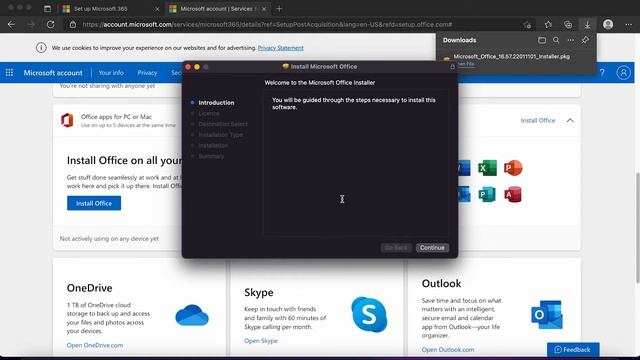
Task: Open the Microsoft apps grid launcher
Action: click(x=9, y=73)
